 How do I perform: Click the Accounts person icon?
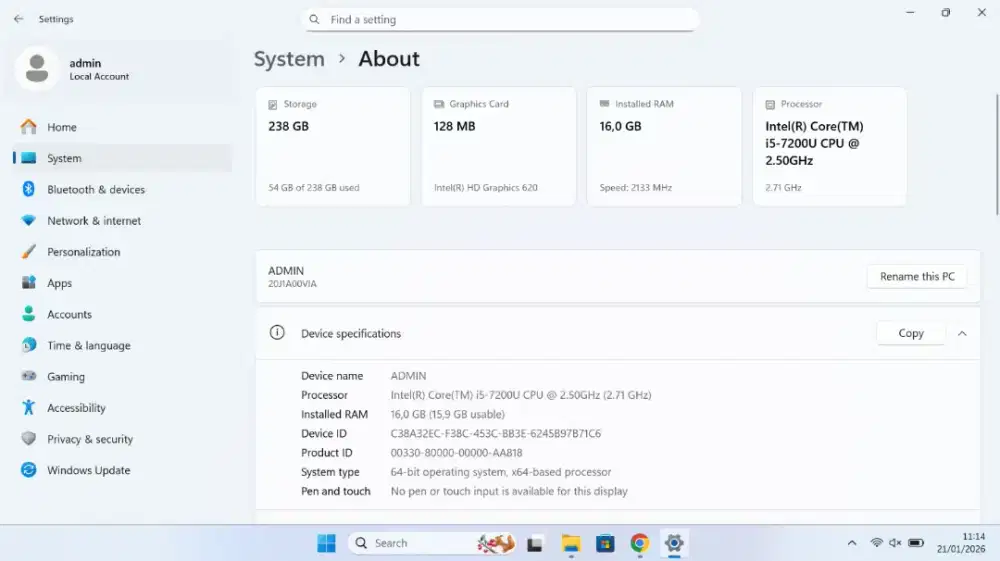(x=29, y=314)
